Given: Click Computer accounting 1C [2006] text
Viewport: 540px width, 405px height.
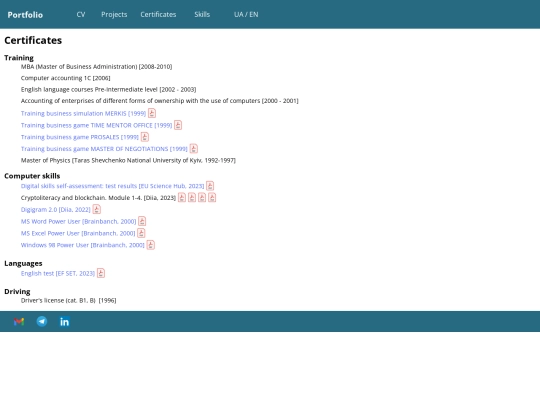Looking at the screenshot, I should (65, 78).
